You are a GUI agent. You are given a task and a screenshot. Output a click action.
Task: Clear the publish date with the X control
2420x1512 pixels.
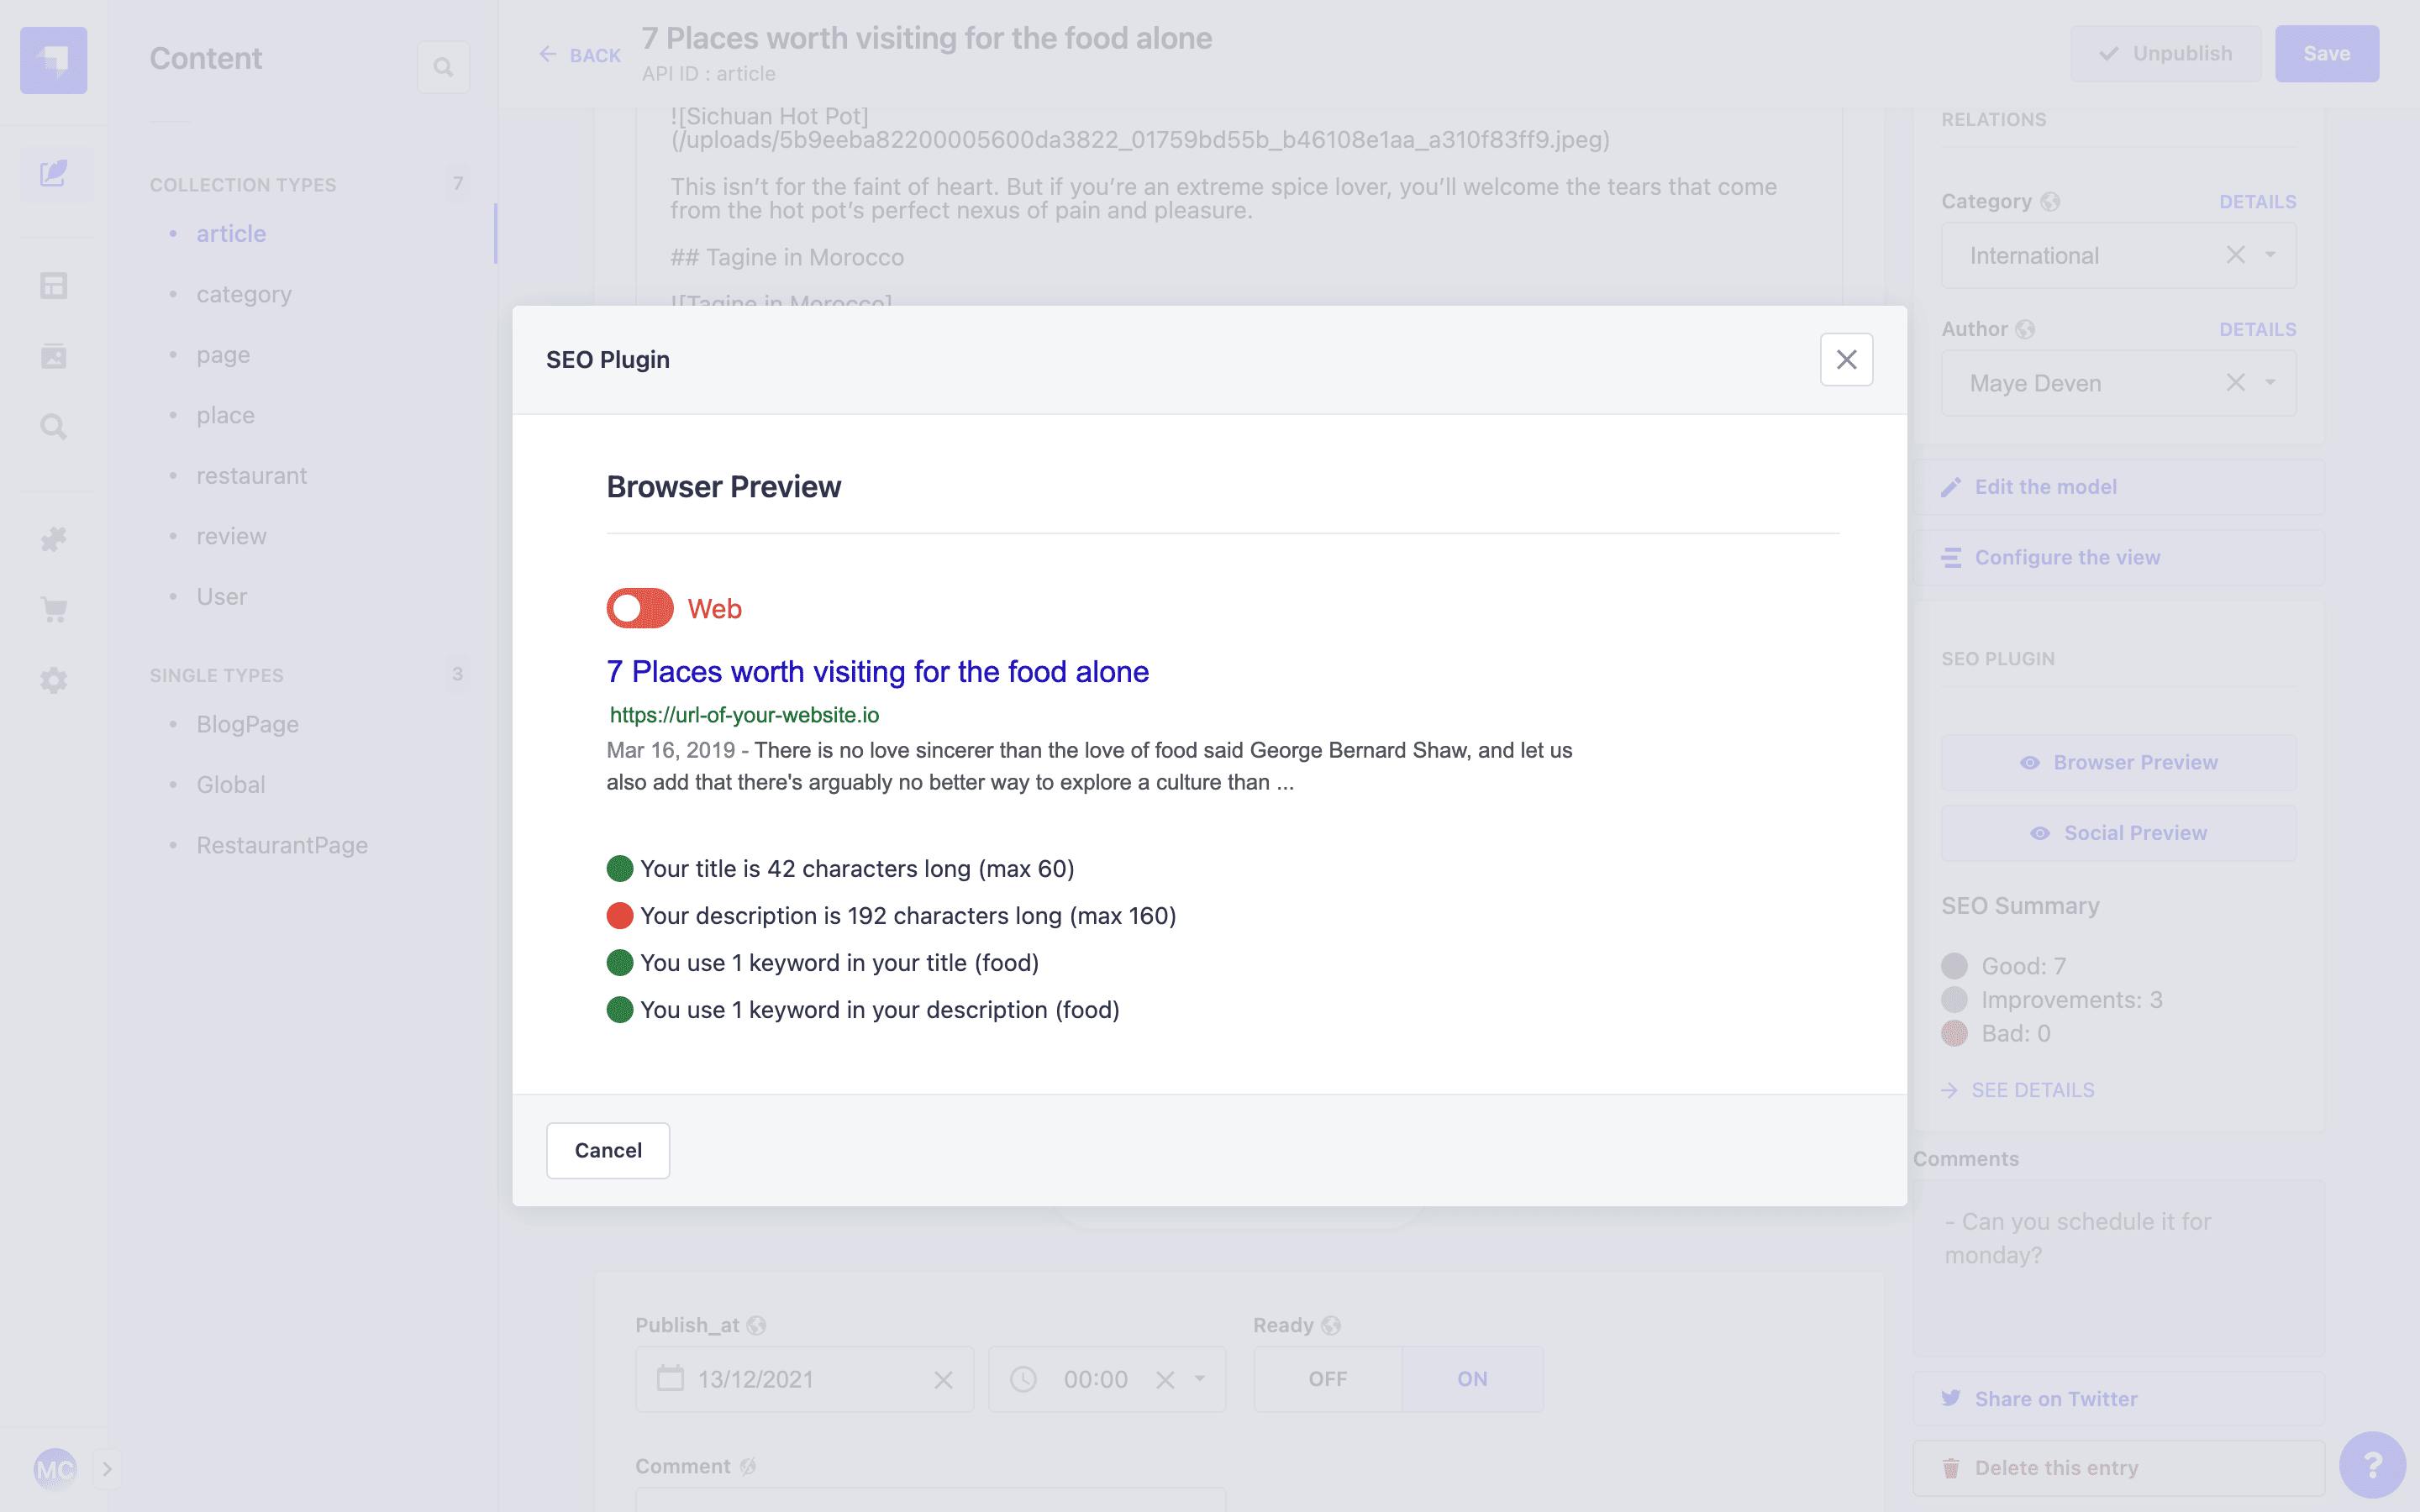tap(944, 1379)
